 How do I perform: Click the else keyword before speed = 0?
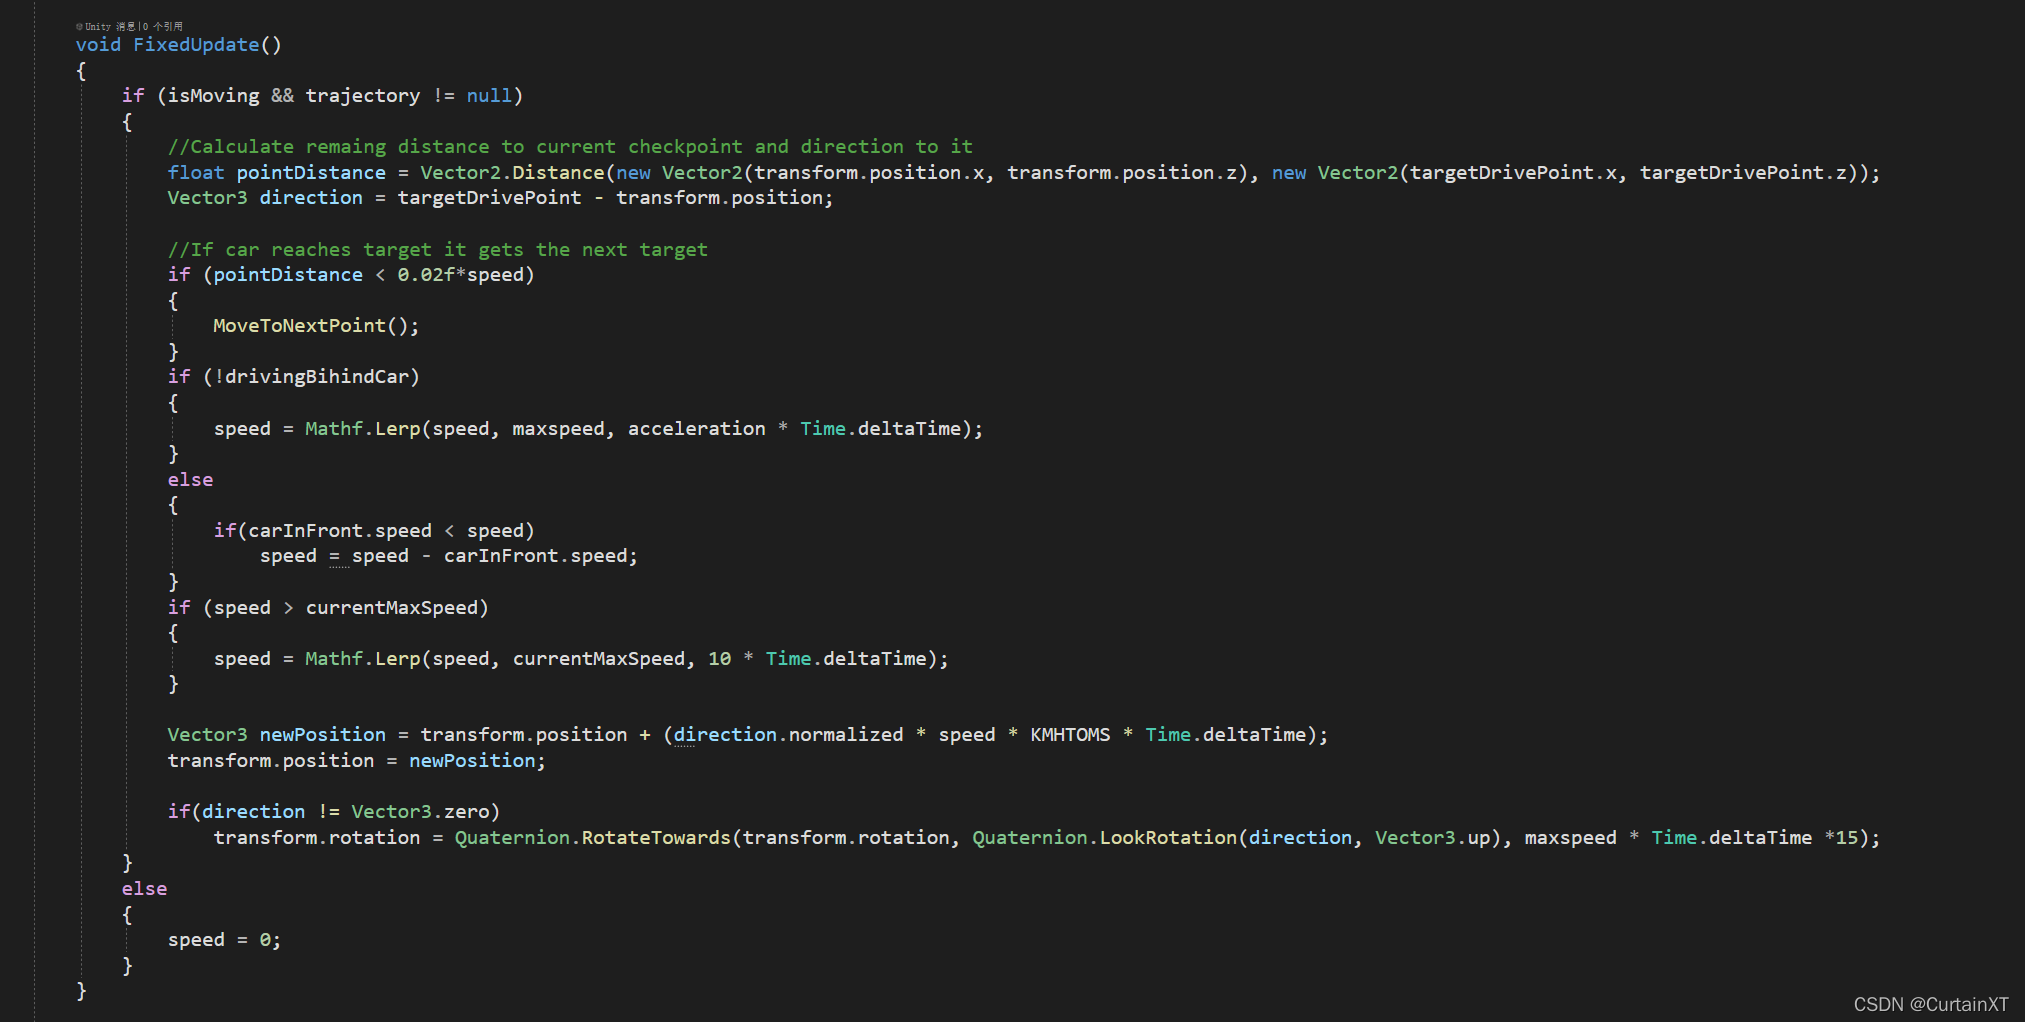(144, 888)
